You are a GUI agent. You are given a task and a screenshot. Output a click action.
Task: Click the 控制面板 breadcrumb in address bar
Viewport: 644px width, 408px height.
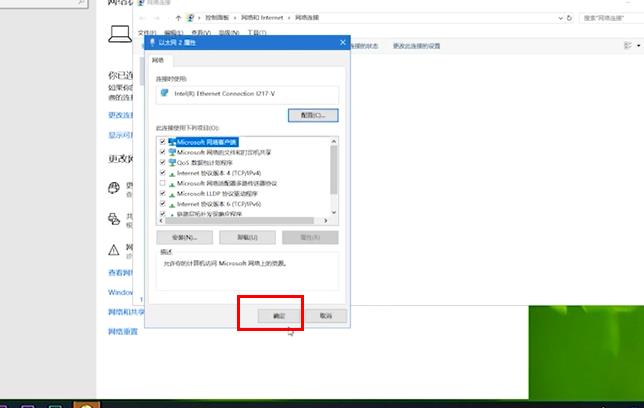pyautogui.click(x=217, y=18)
